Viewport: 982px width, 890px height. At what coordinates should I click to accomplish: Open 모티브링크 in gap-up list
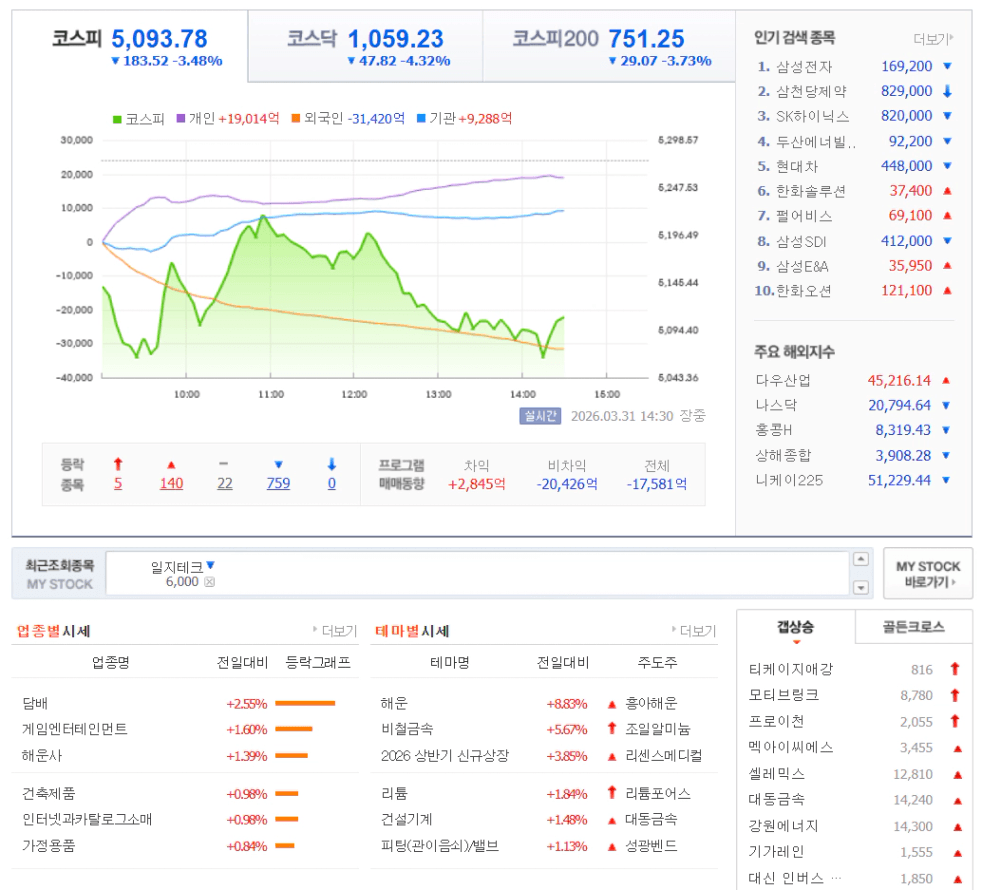[783, 695]
